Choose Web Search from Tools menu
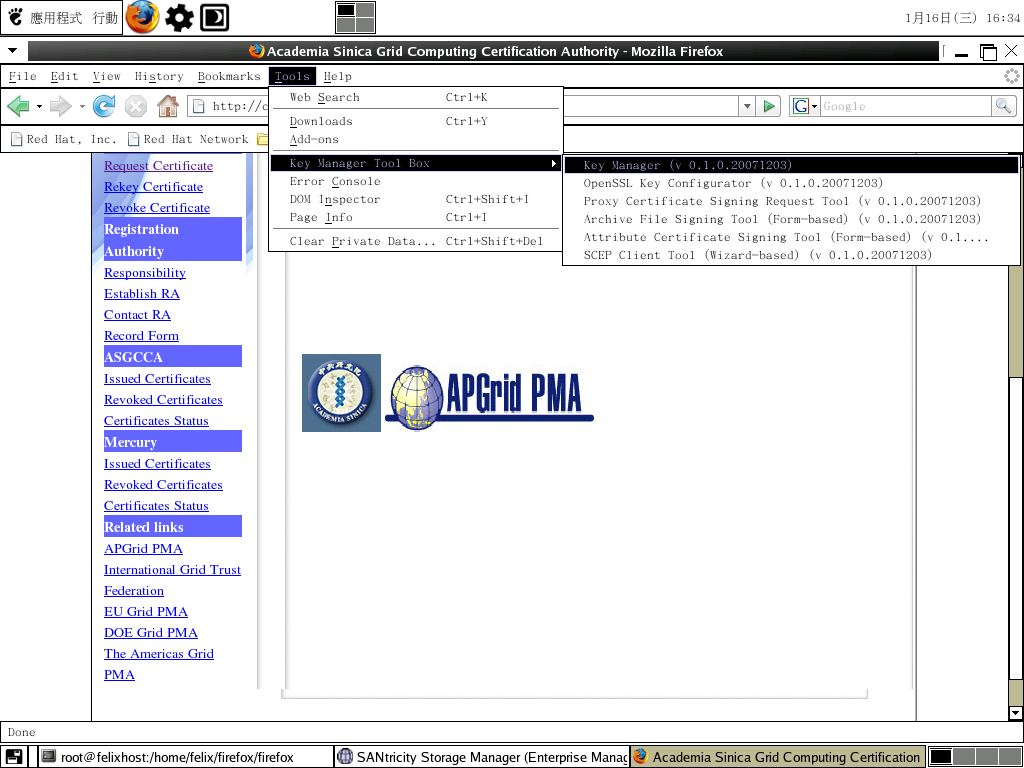The height and width of the screenshot is (768, 1024). (x=415, y=97)
